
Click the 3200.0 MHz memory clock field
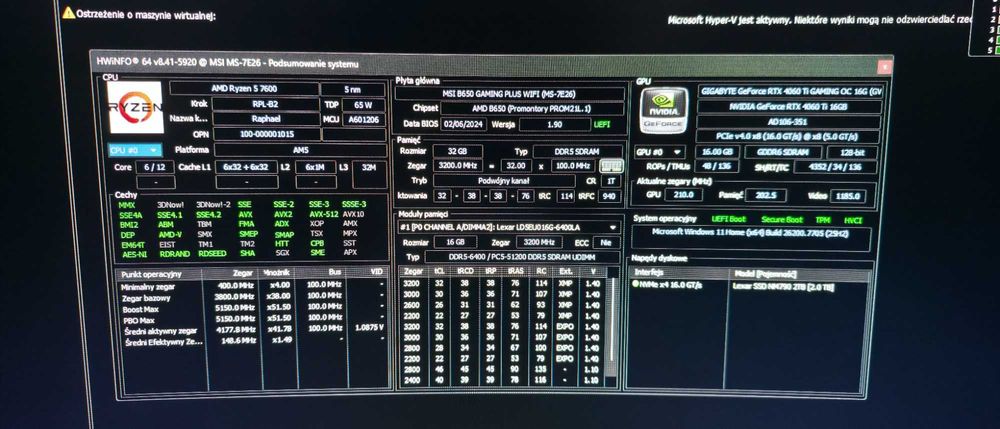pyautogui.click(x=457, y=165)
